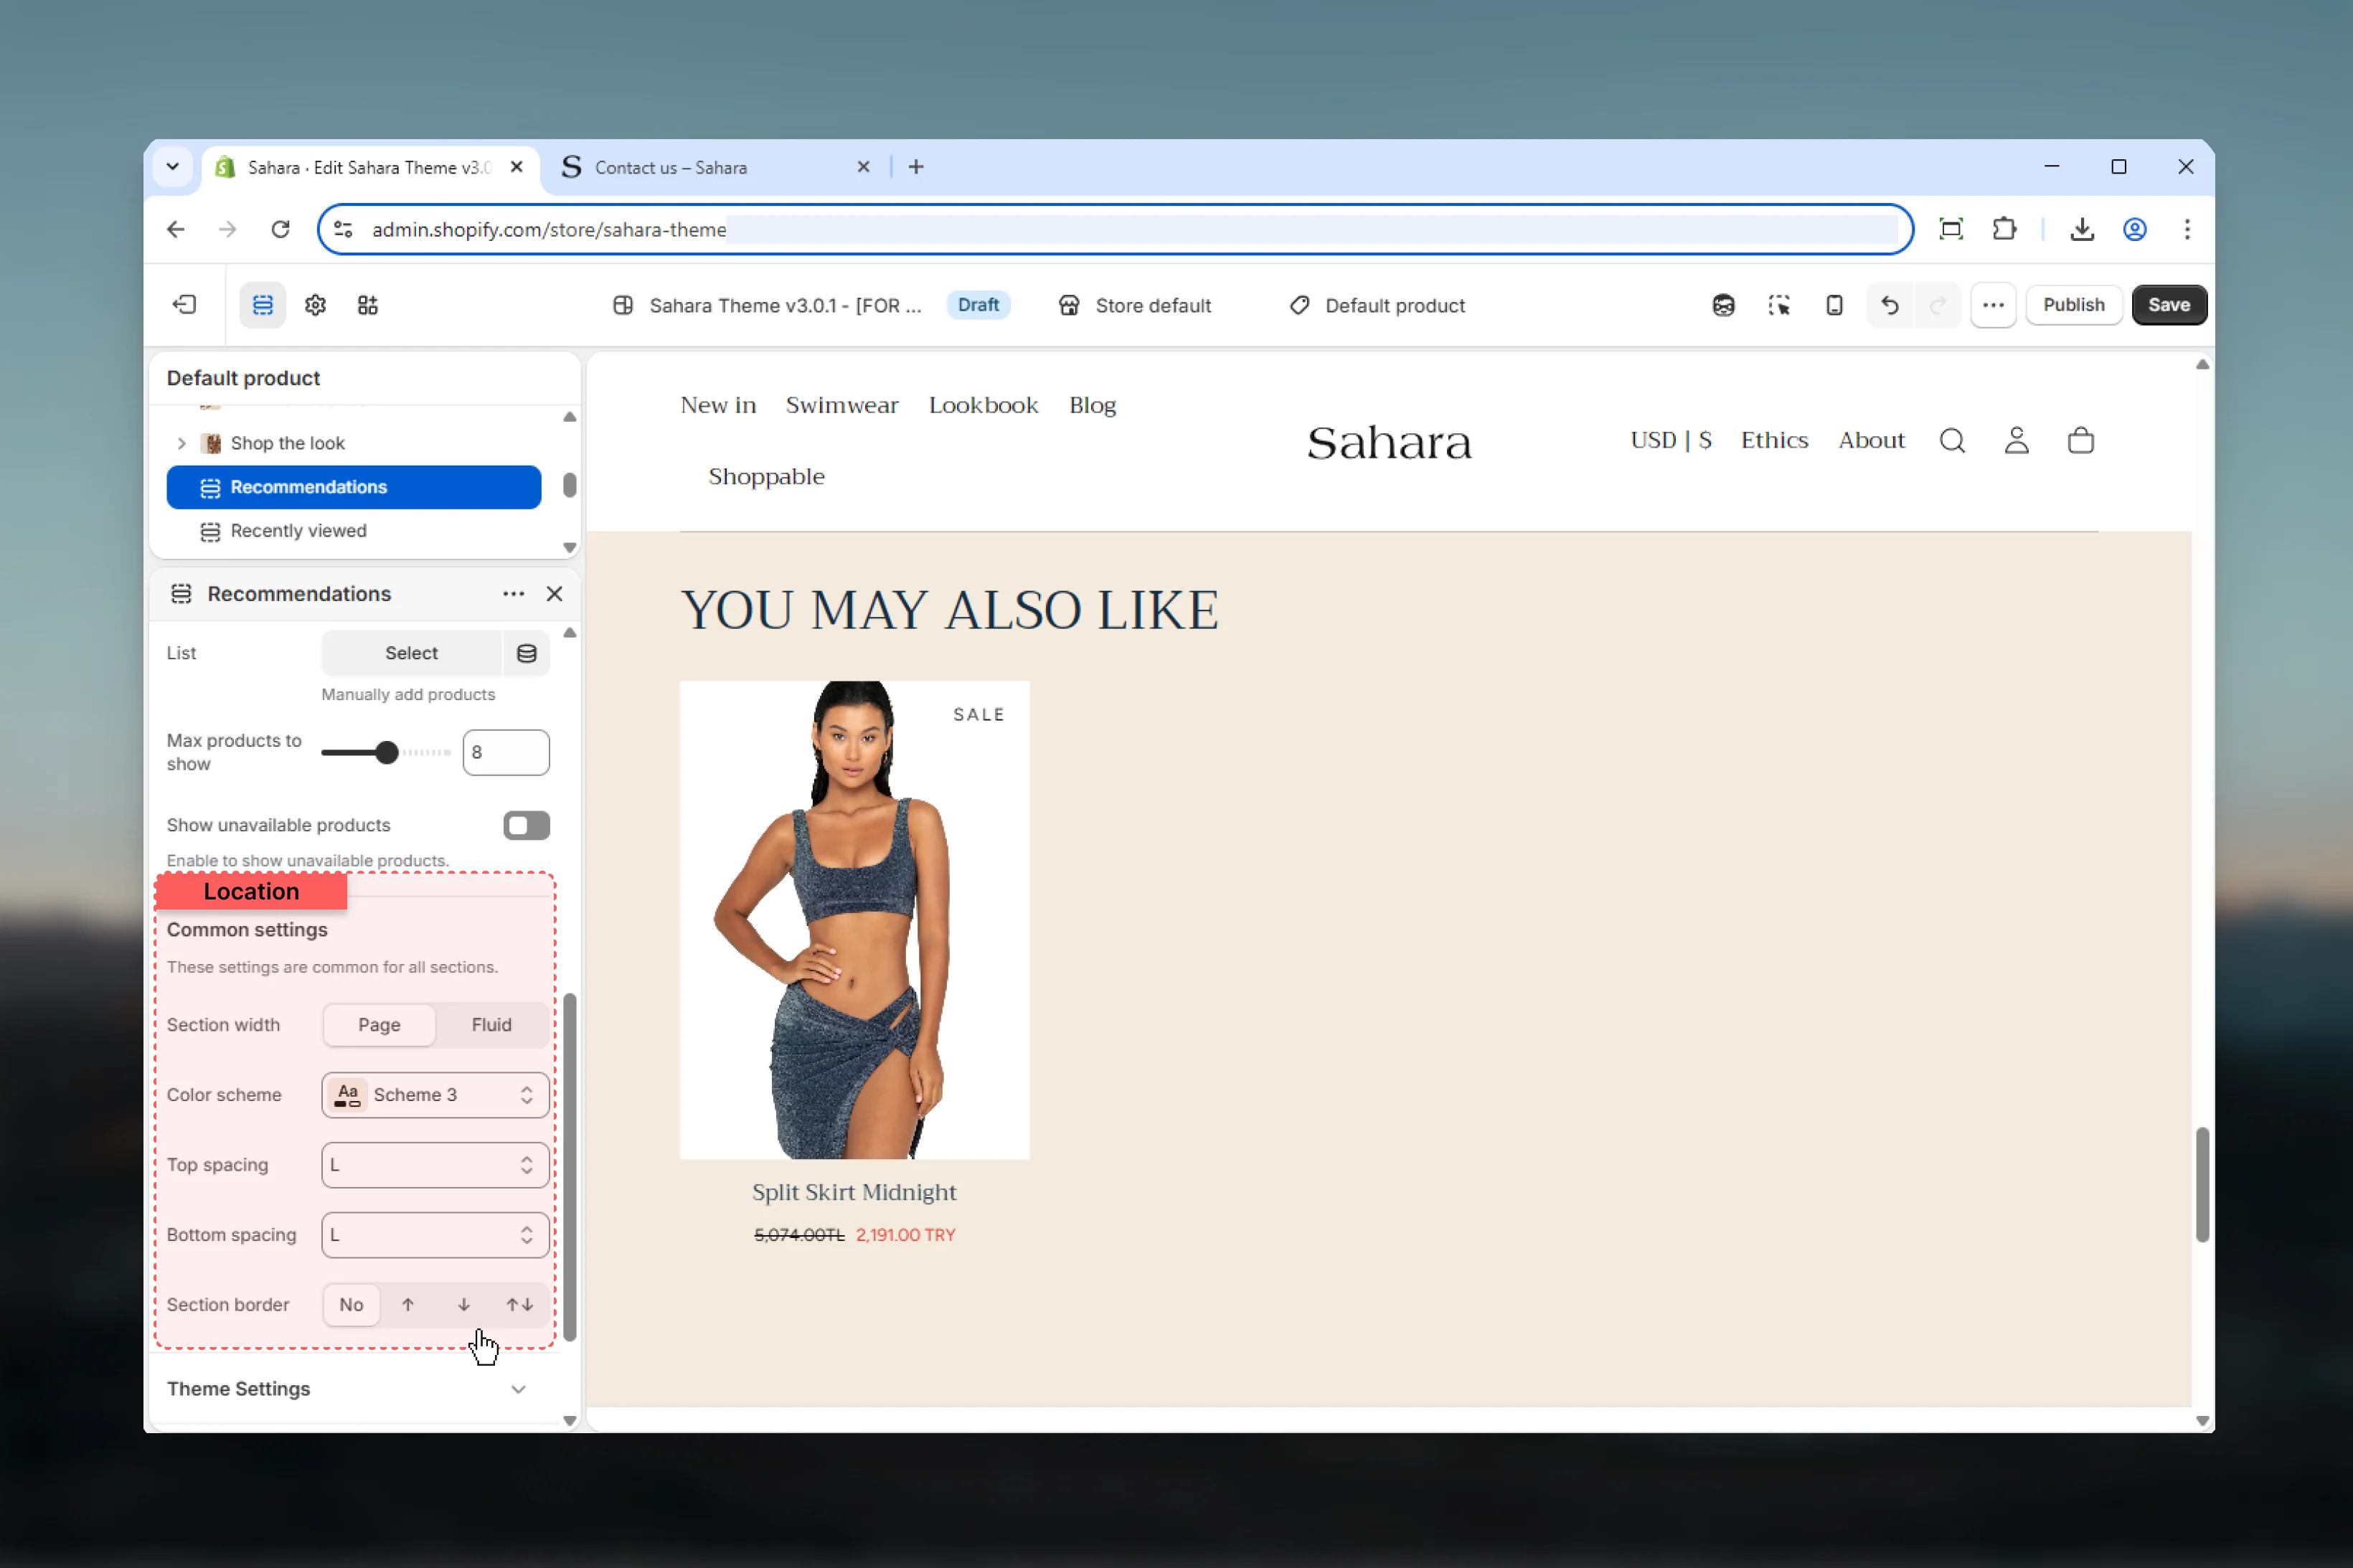
Task: Open the Top spacing dropdown
Action: (435, 1165)
